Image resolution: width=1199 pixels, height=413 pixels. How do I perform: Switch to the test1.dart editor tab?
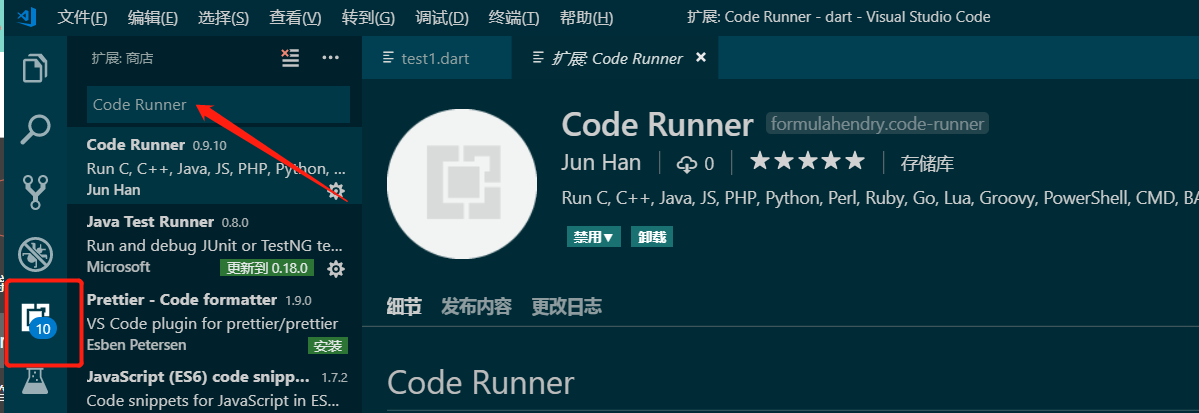point(437,58)
